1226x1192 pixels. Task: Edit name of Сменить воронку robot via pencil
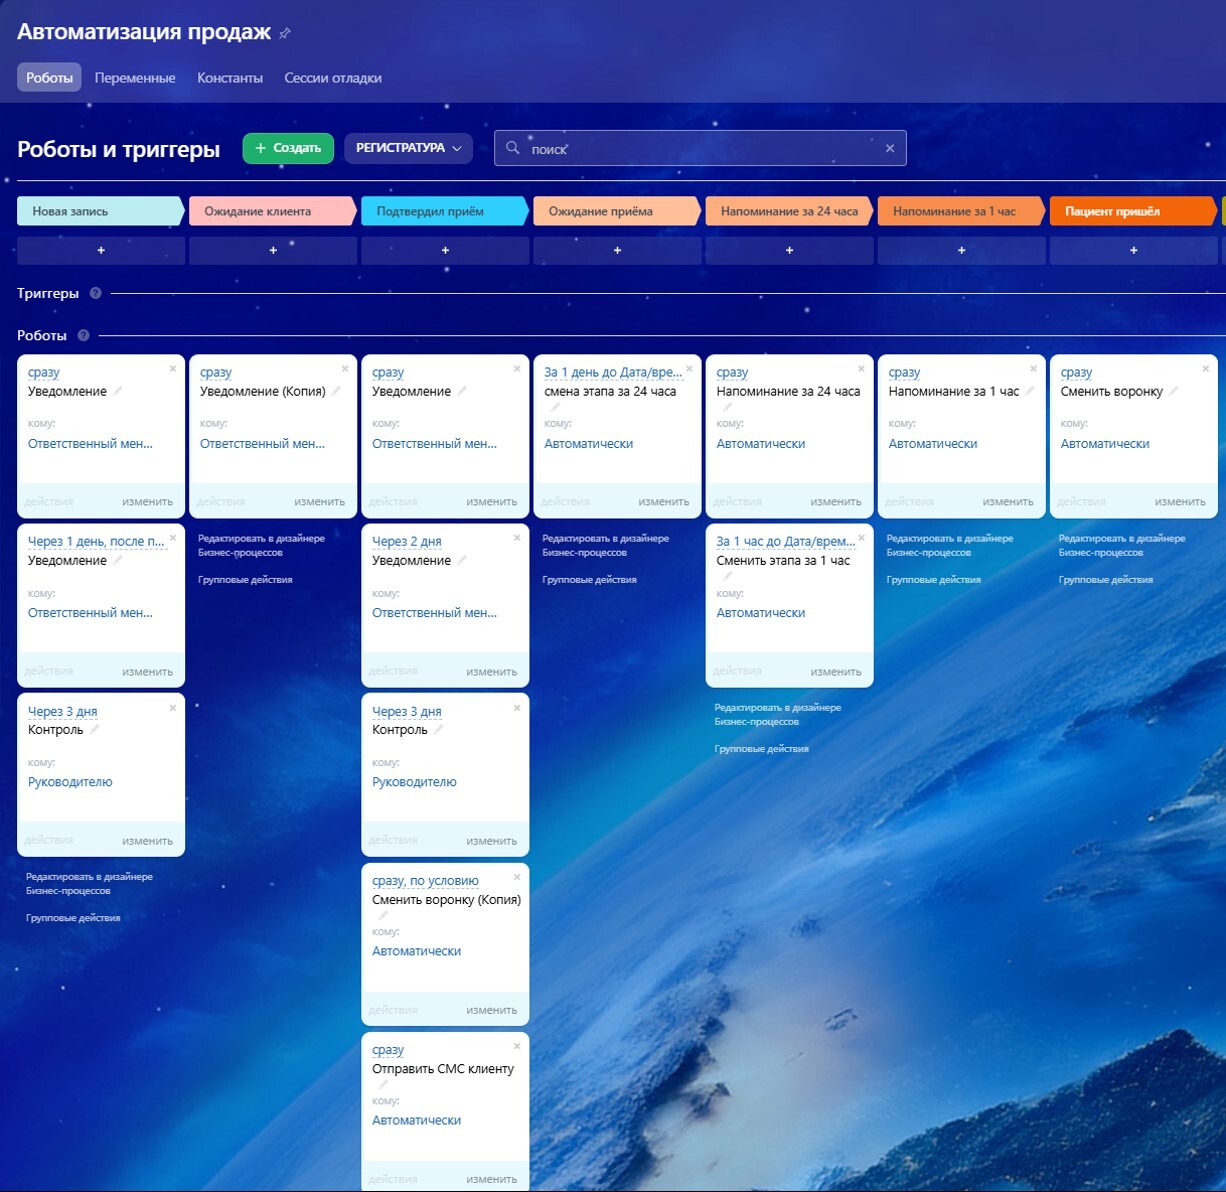coord(1173,391)
